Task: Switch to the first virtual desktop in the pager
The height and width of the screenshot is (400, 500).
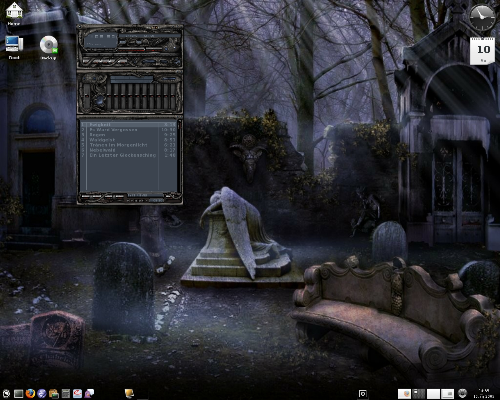Action: click(x=404, y=394)
